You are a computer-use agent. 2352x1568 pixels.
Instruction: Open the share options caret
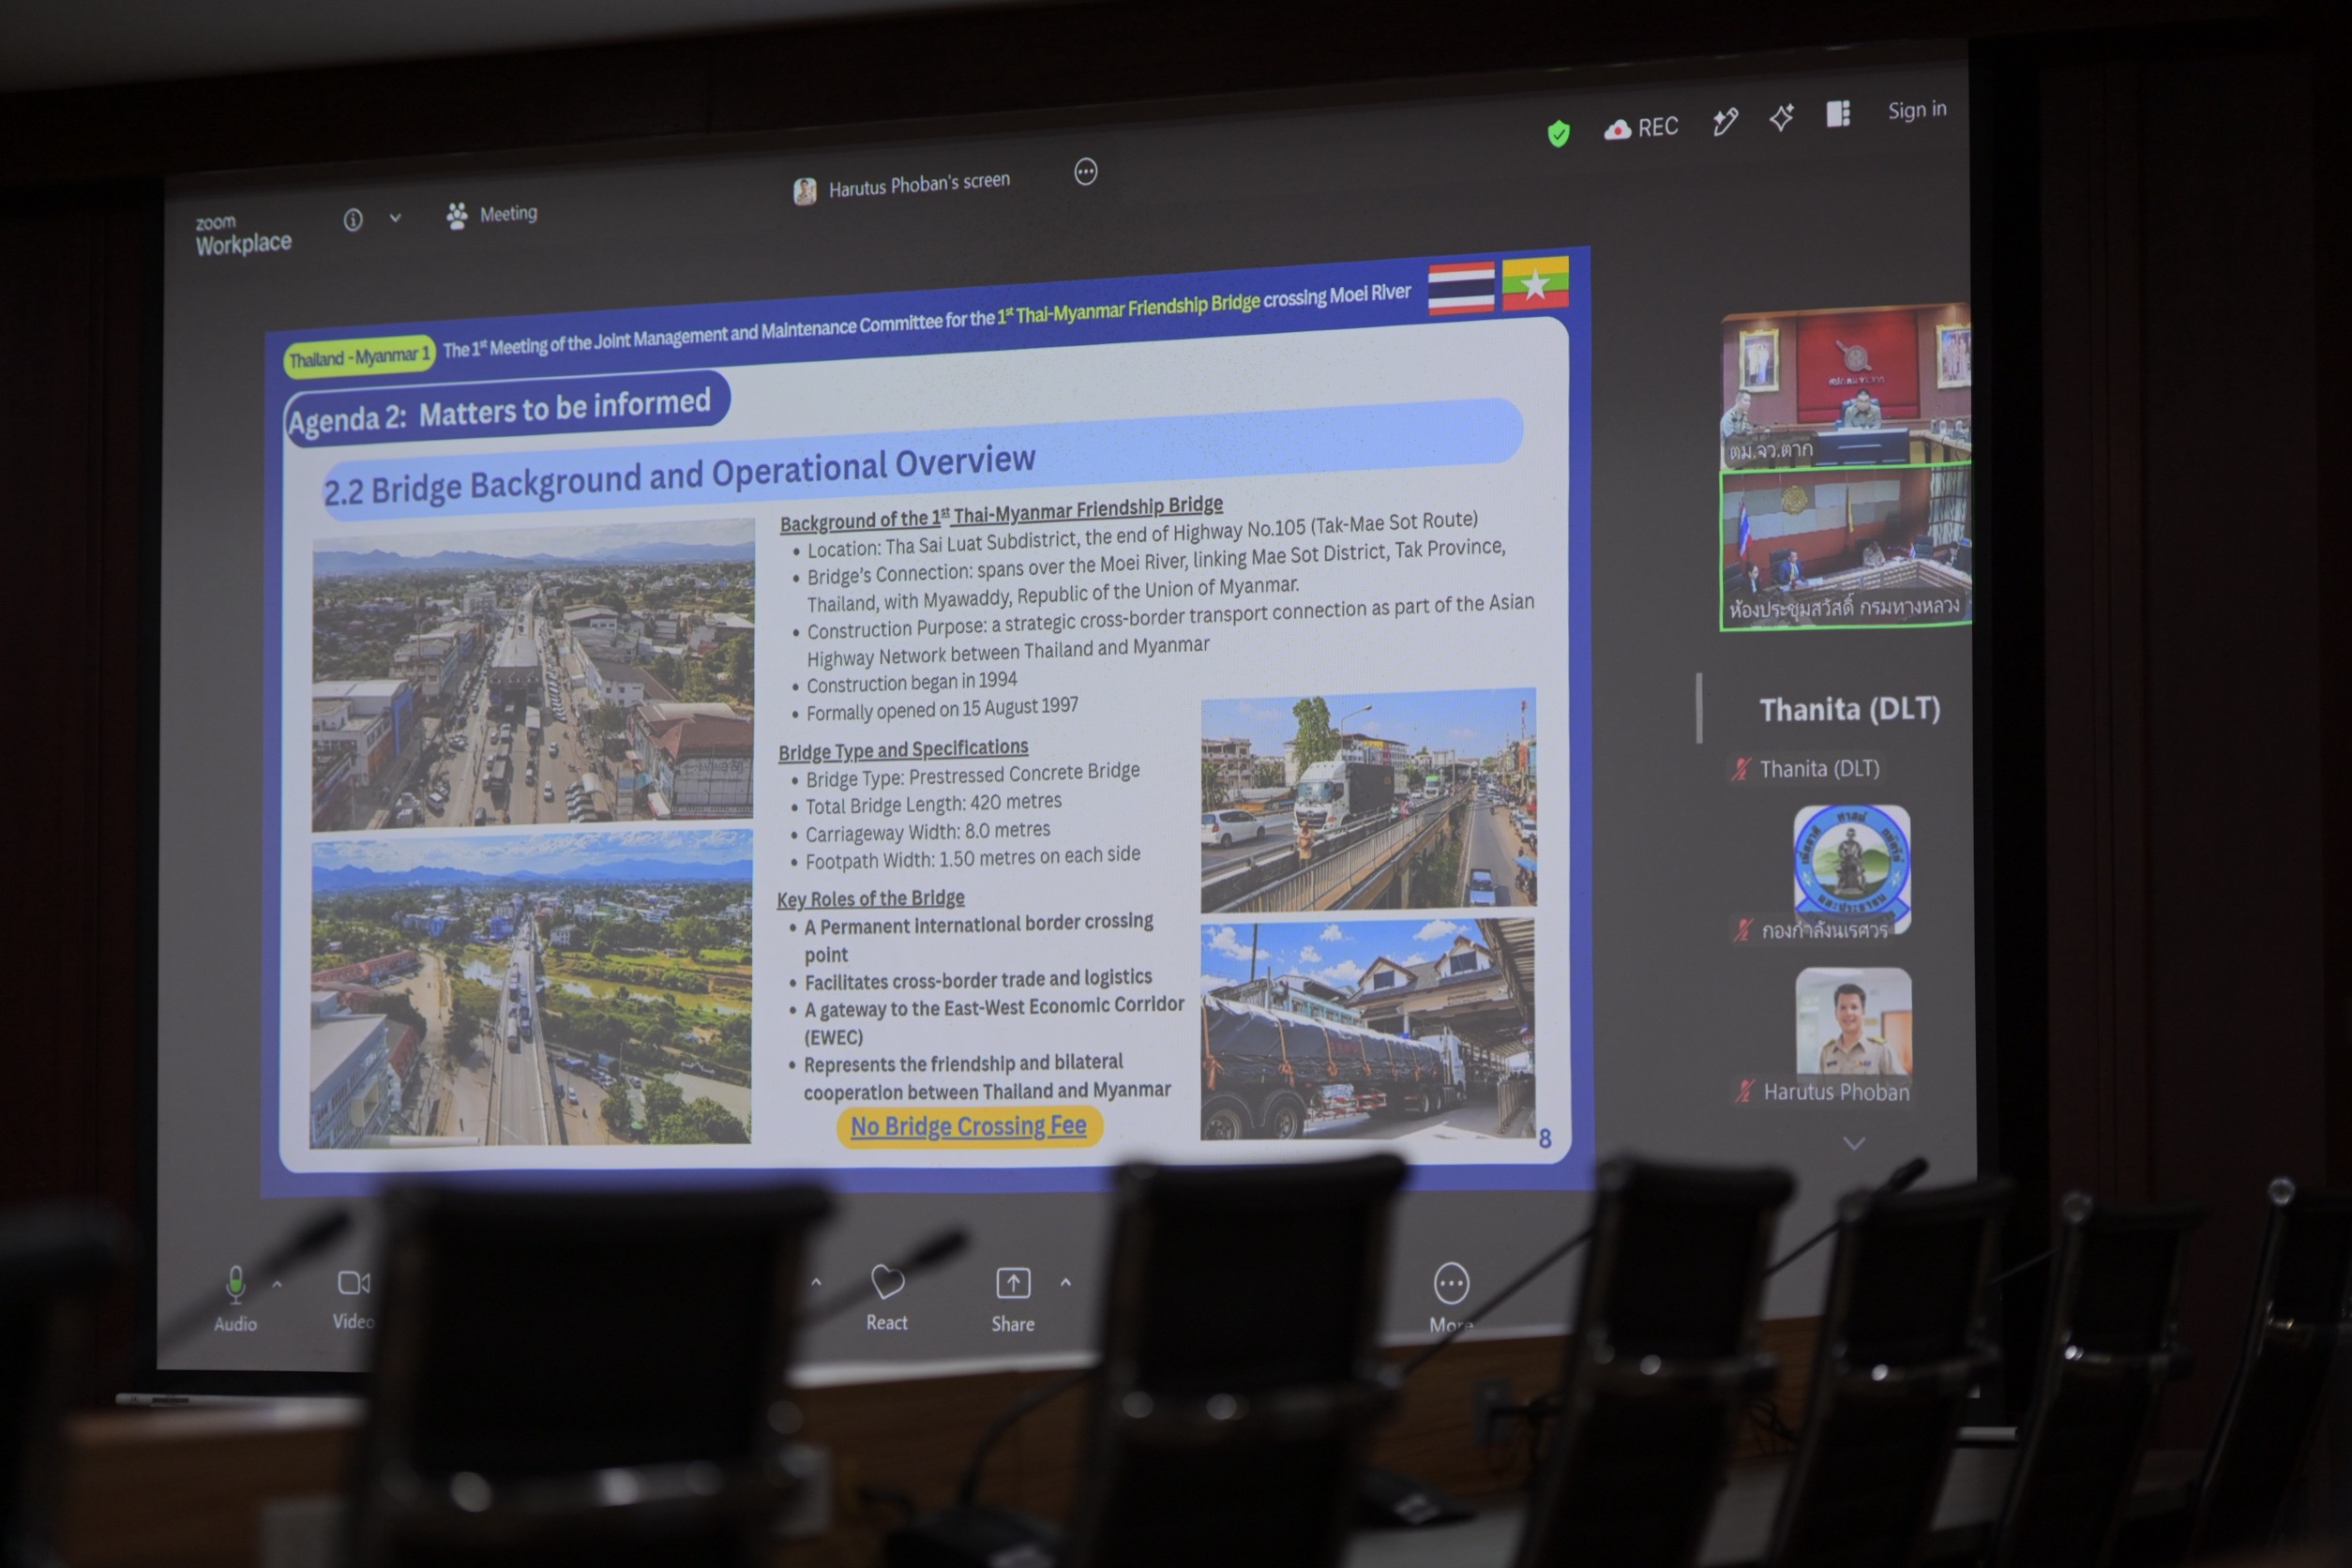point(1066,1282)
